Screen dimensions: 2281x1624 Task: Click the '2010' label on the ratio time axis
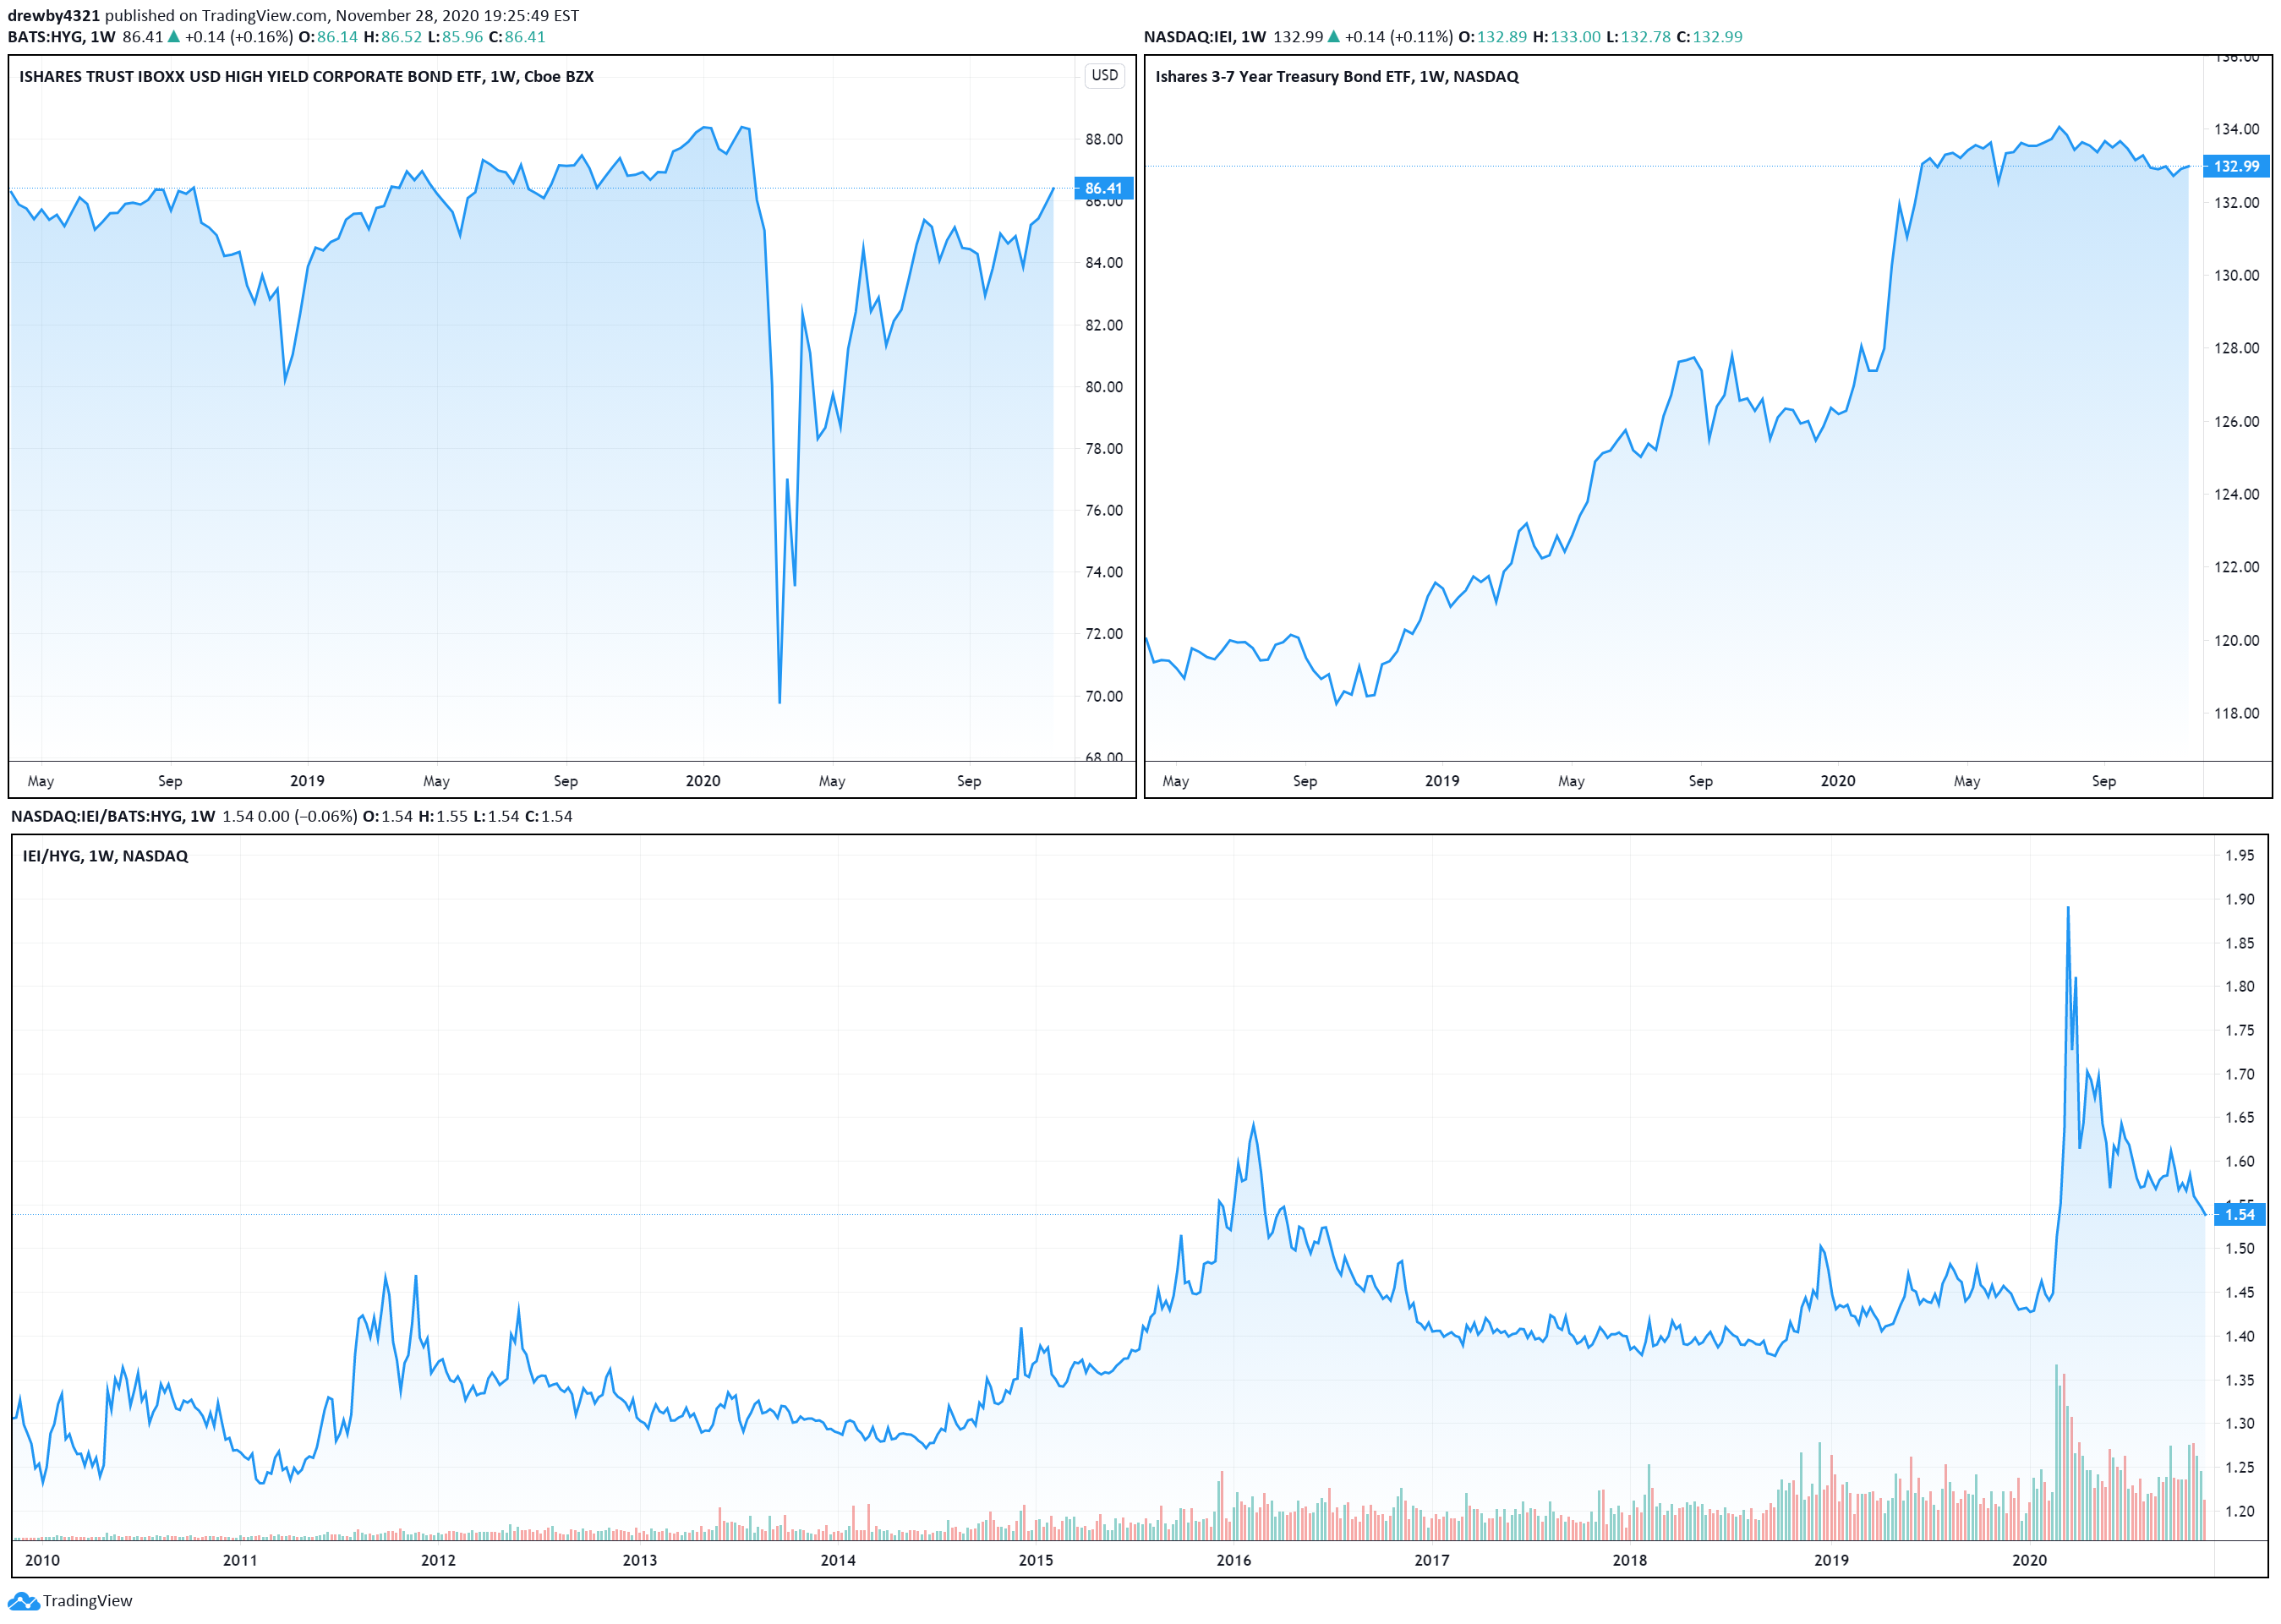[42, 1560]
